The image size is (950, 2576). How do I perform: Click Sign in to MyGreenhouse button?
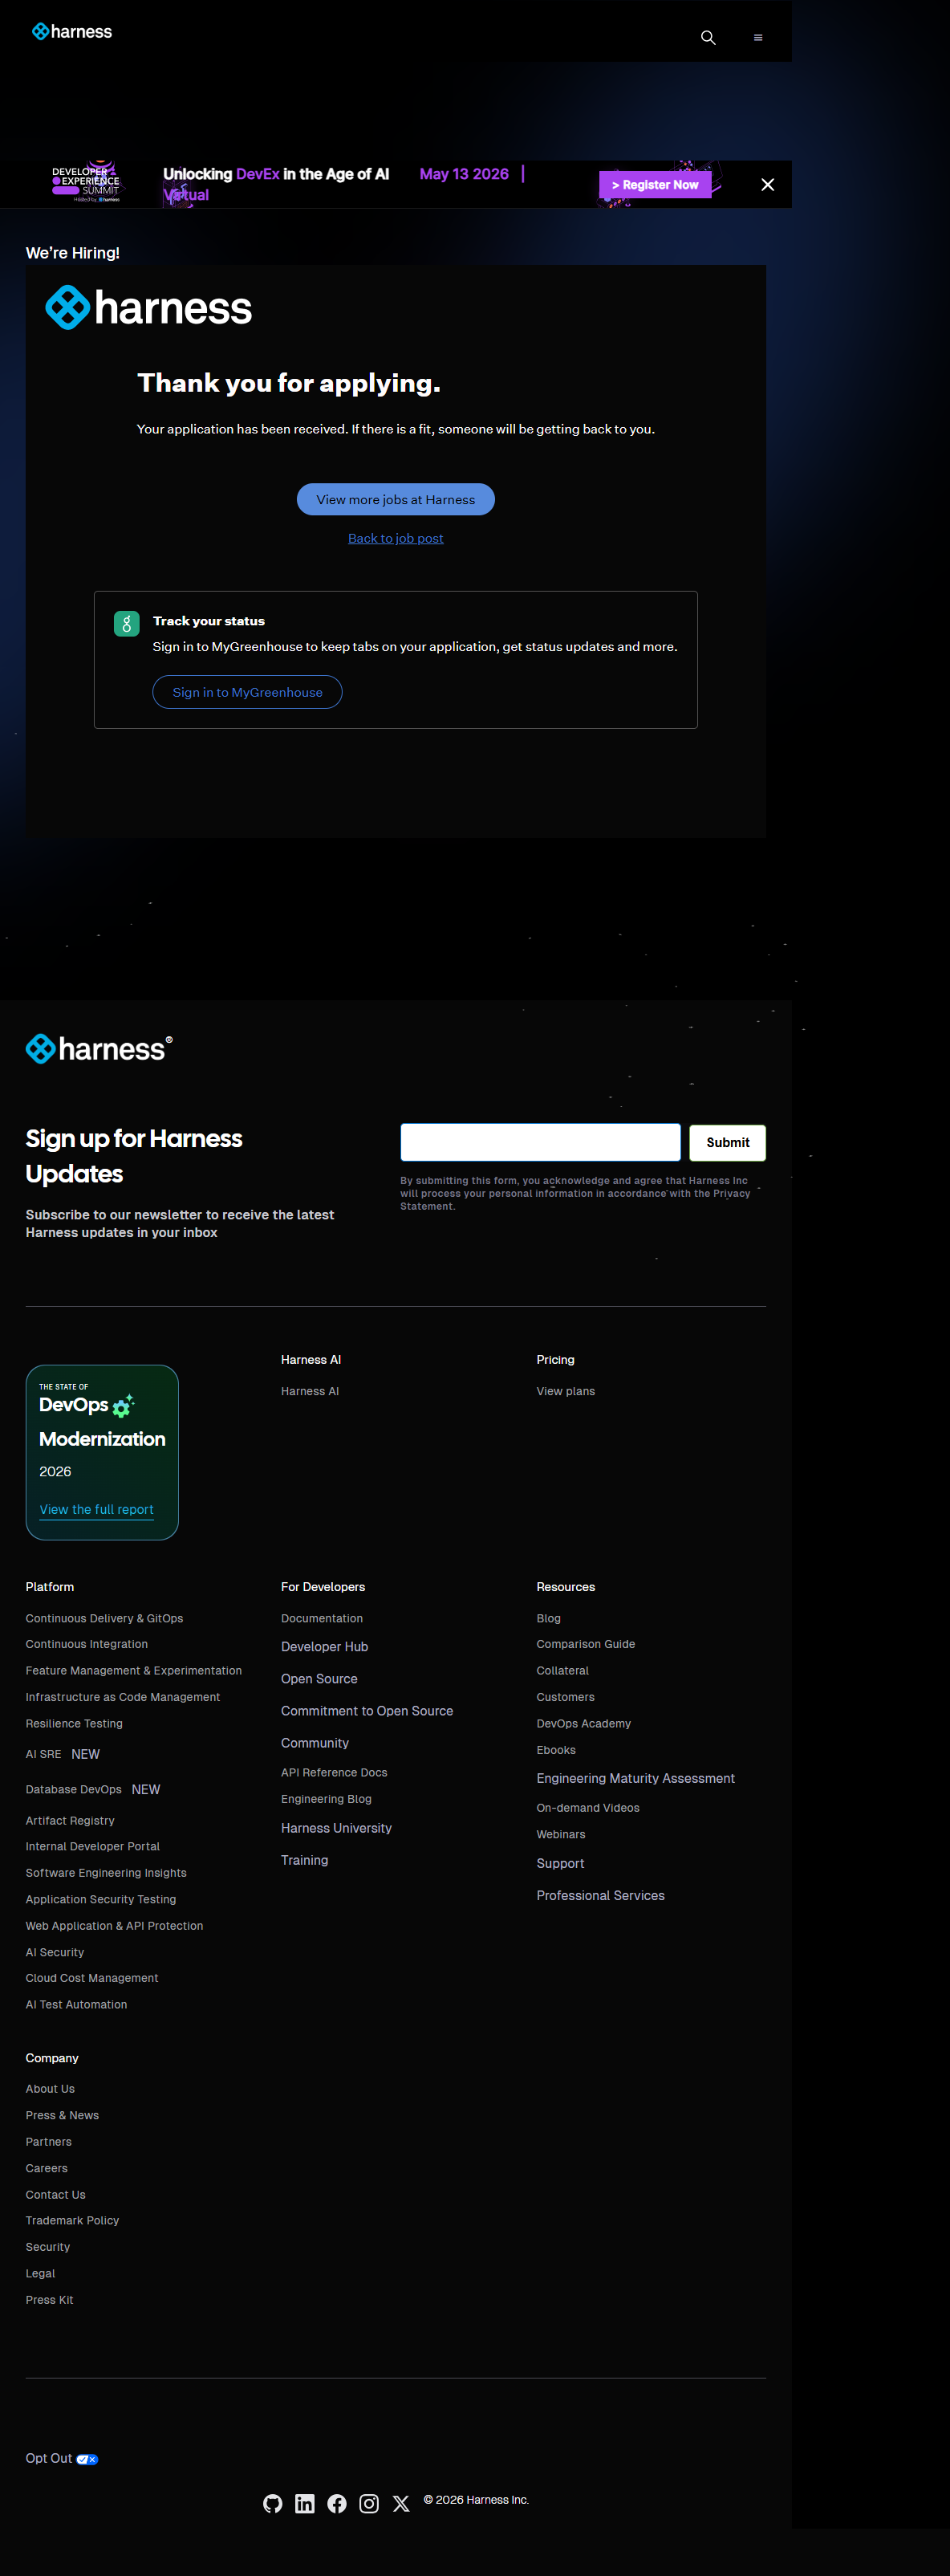tap(247, 692)
